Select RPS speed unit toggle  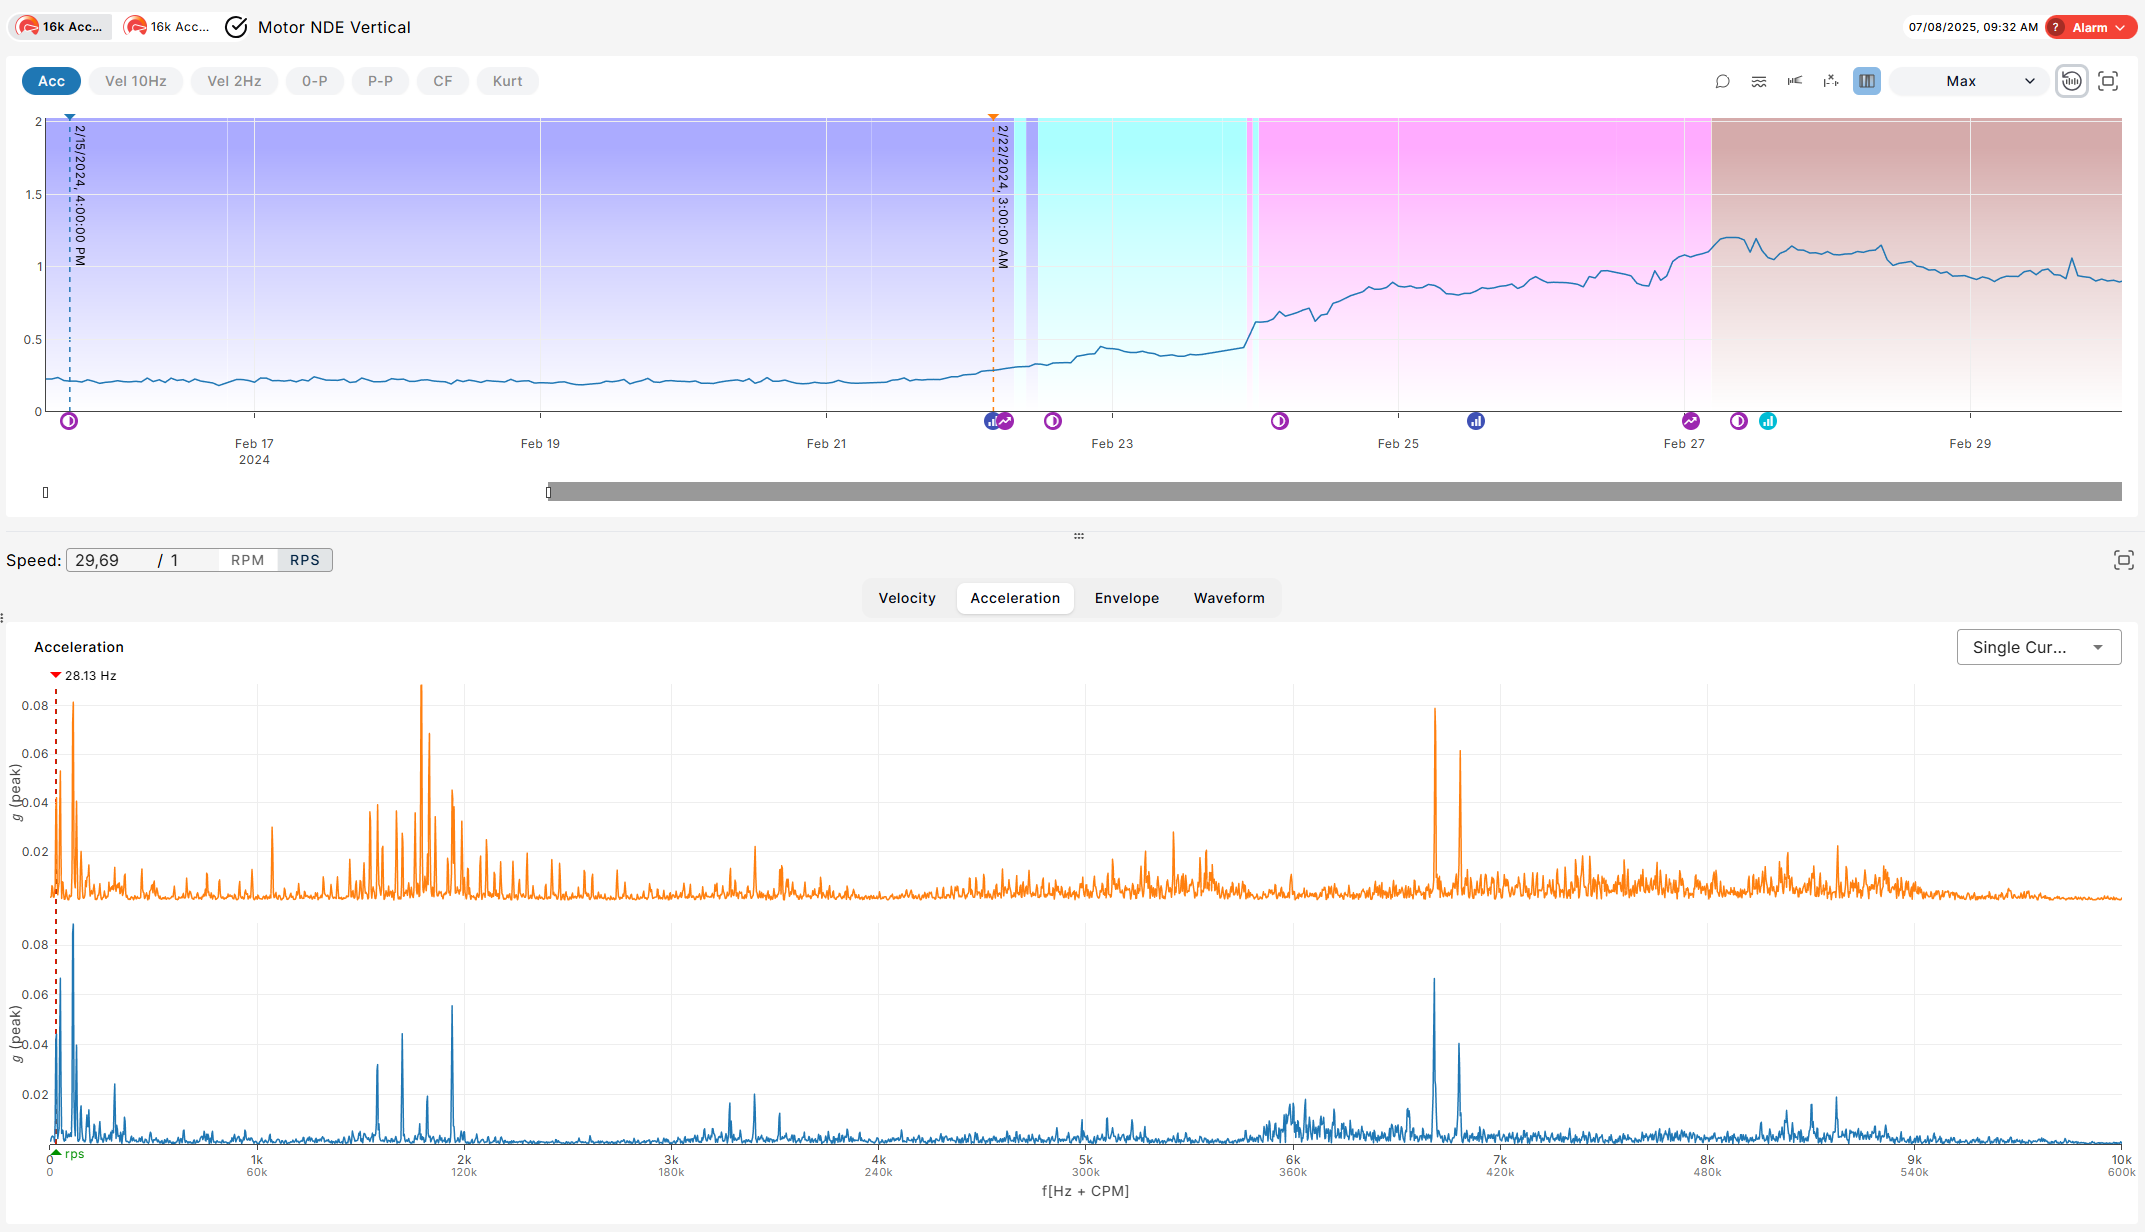click(x=305, y=560)
